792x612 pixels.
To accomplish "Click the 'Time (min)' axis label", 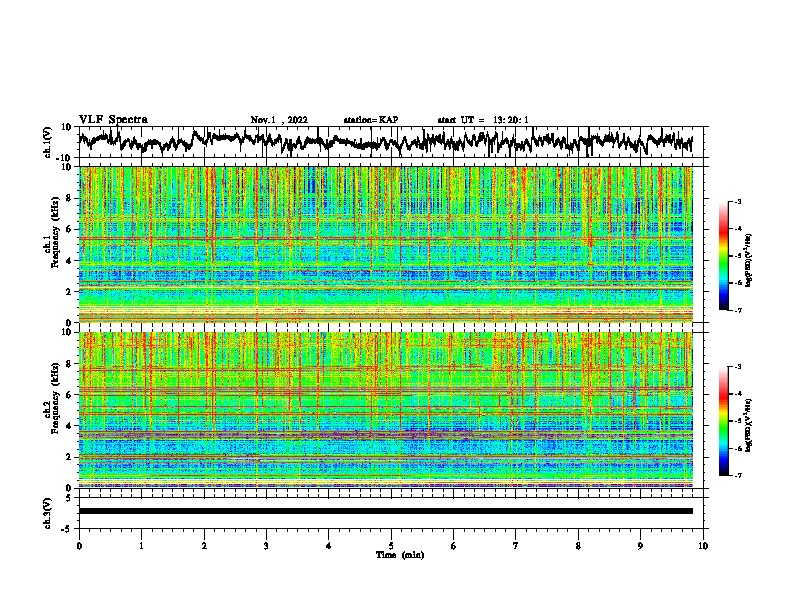I will (x=400, y=555).
